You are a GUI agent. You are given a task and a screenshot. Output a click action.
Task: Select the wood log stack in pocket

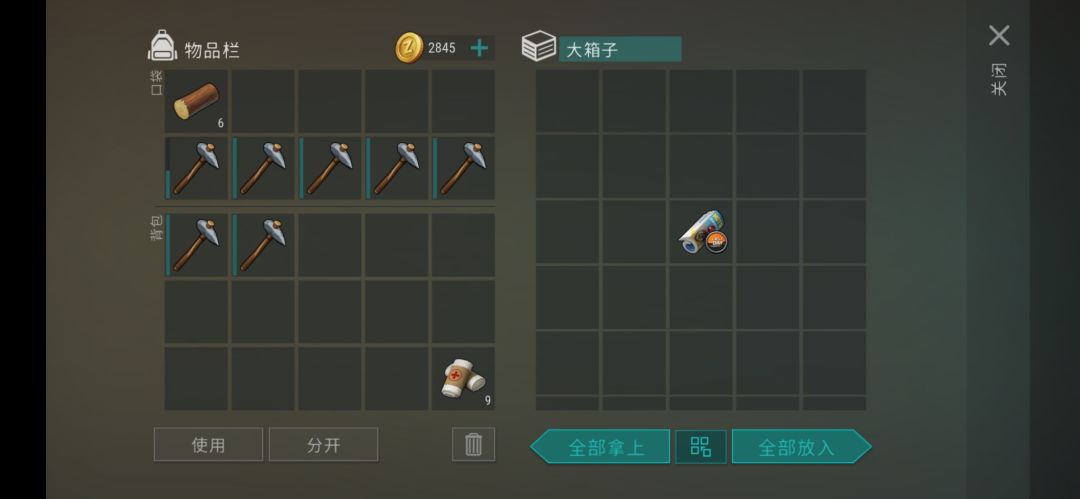click(196, 101)
